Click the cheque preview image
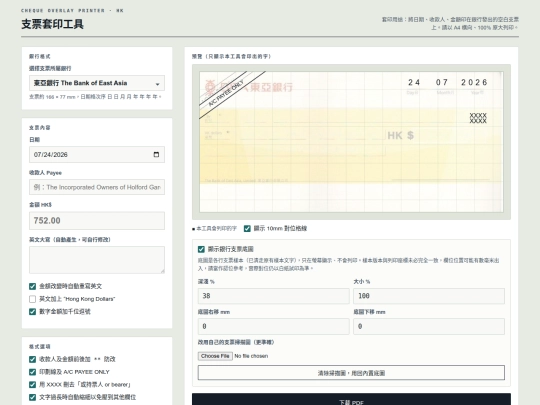Screen dimensions: 540x405 coord(351,142)
